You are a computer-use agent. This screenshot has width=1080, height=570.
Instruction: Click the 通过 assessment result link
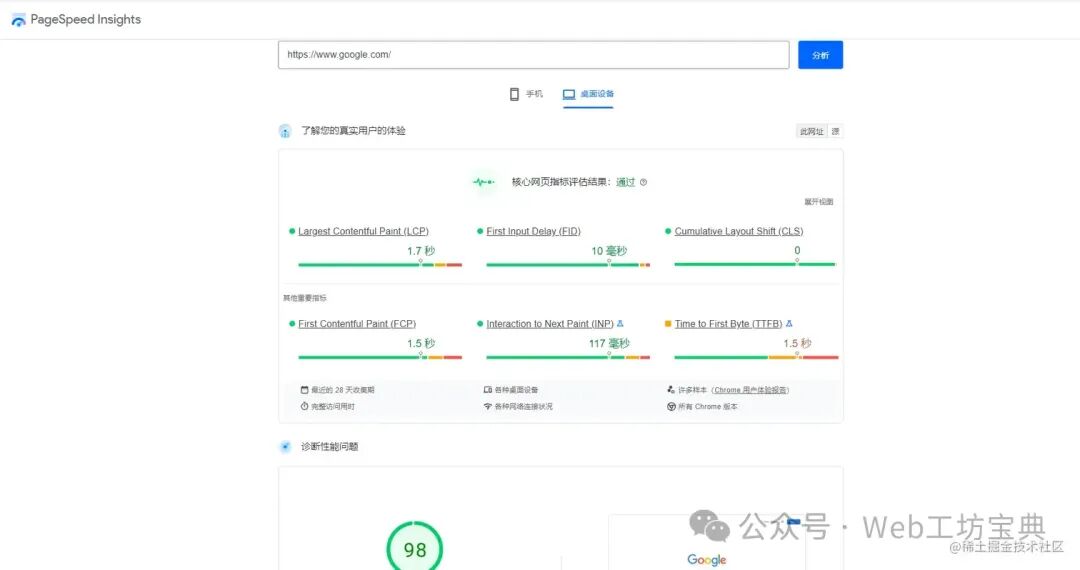click(625, 182)
